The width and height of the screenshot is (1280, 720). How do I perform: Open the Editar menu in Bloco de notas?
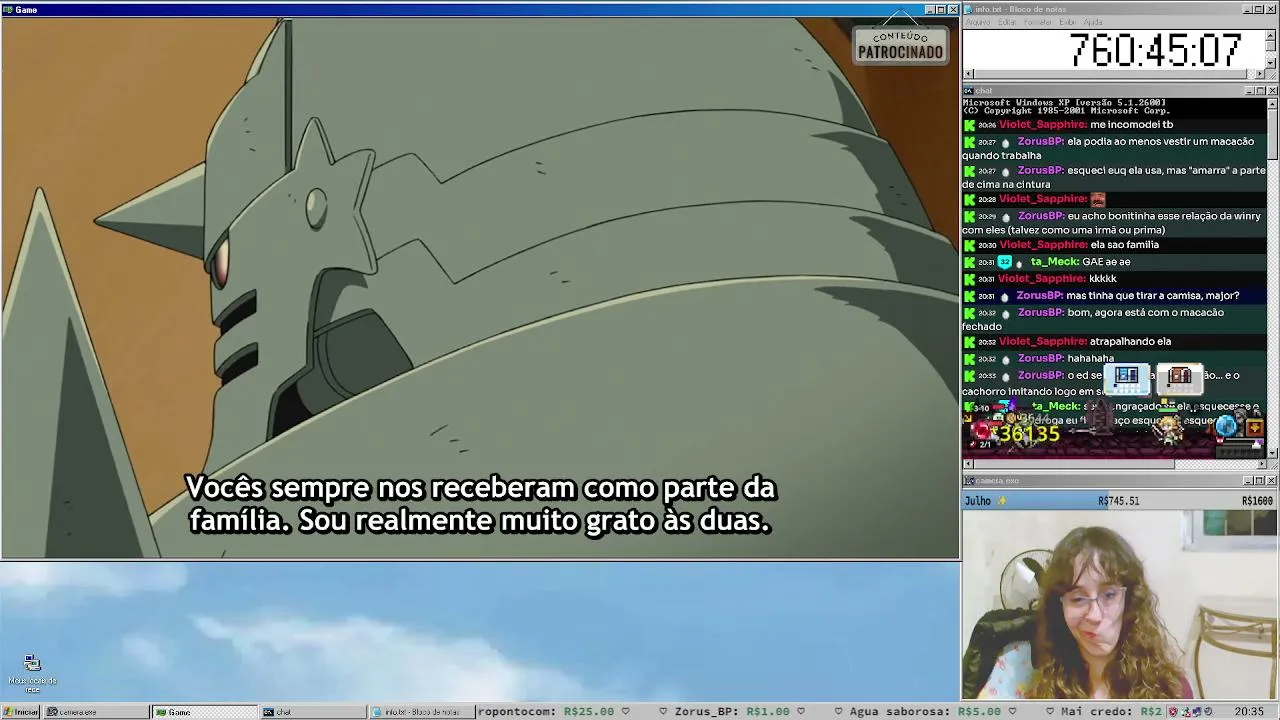point(1007,22)
